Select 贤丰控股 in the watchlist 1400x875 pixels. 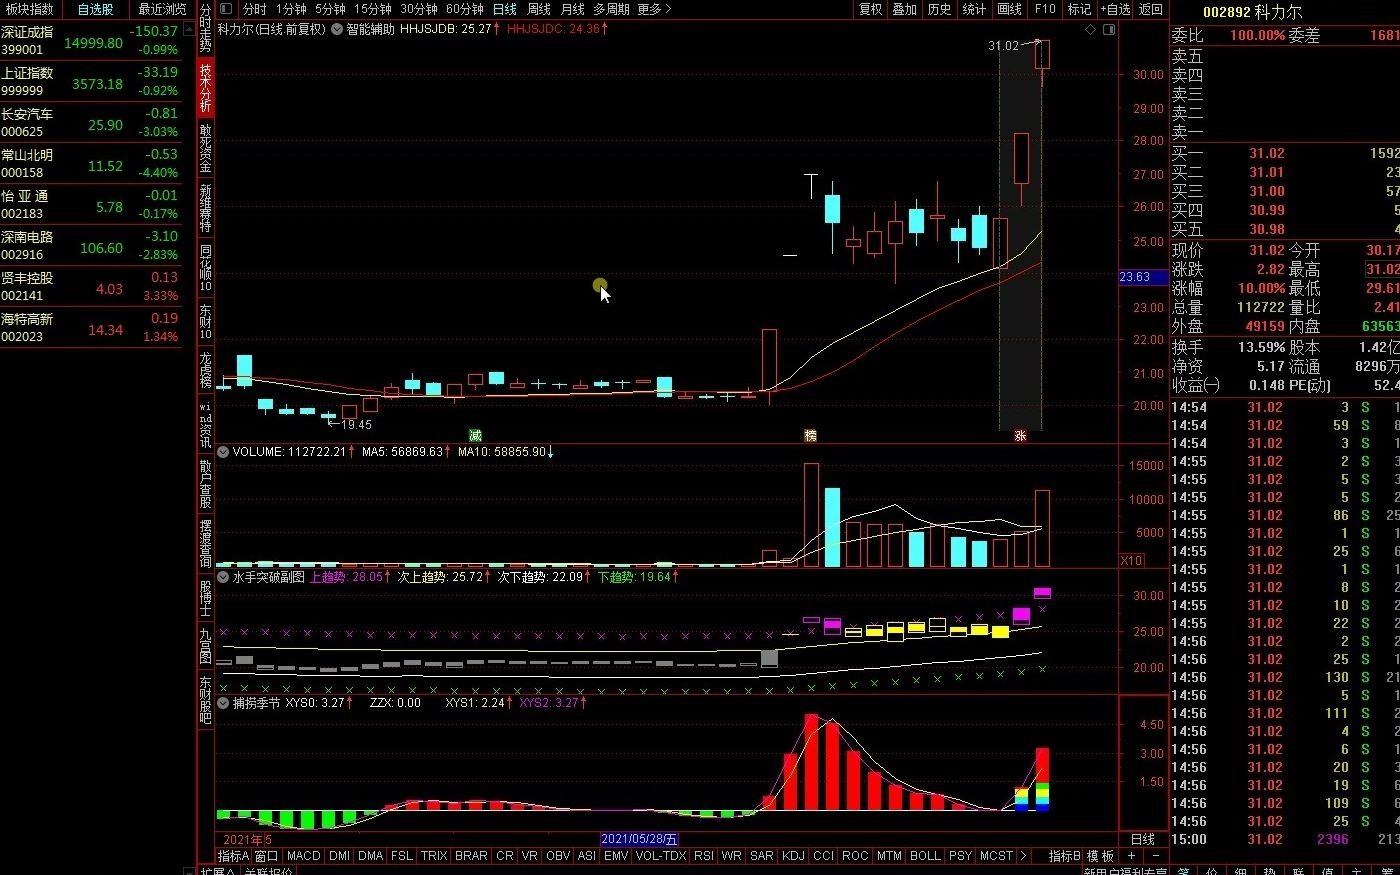pyautogui.click(x=91, y=286)
